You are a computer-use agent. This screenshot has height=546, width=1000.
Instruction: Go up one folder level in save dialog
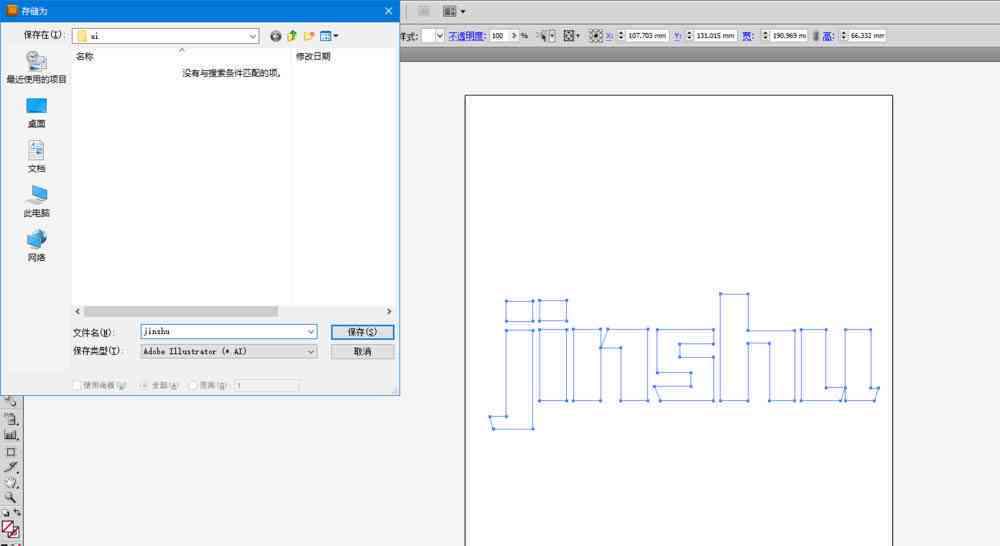[x=292, y=36]
